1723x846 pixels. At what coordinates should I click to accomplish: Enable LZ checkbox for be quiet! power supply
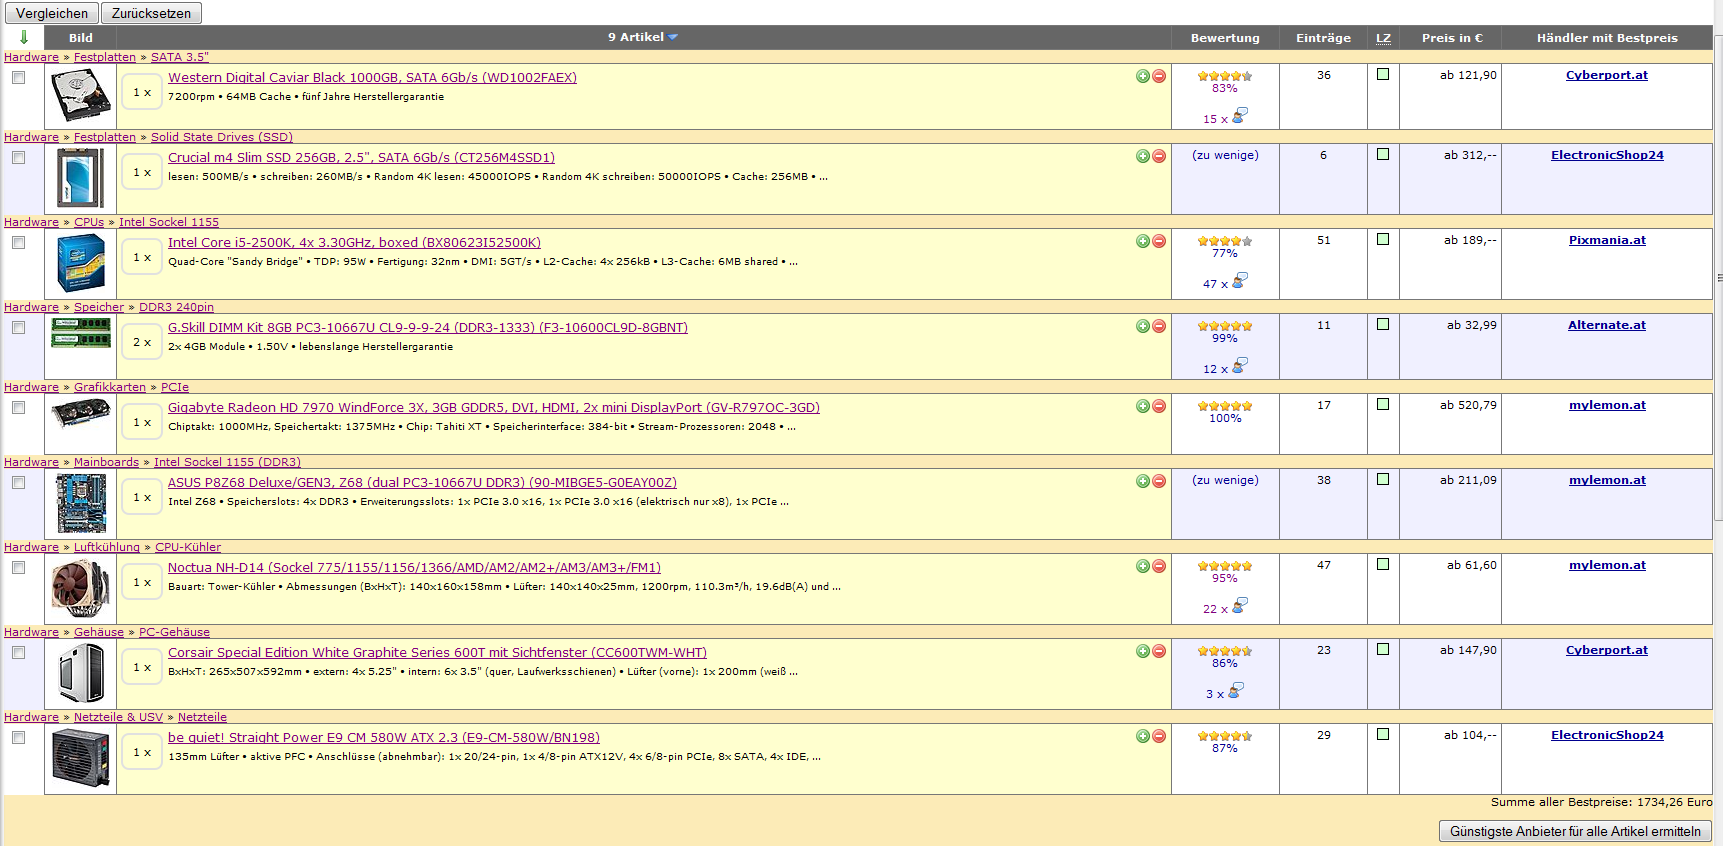pyautogui.click(x=1383, y=735)
